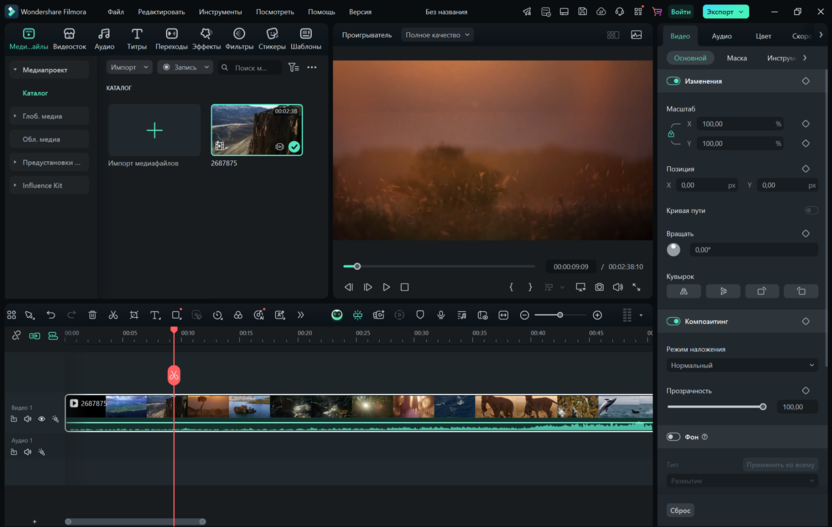Take a snapshot with the camera icon
Image resolution: width=832 pixels, height=527 pixels.
pyautogui.click(x=599, y=287)
